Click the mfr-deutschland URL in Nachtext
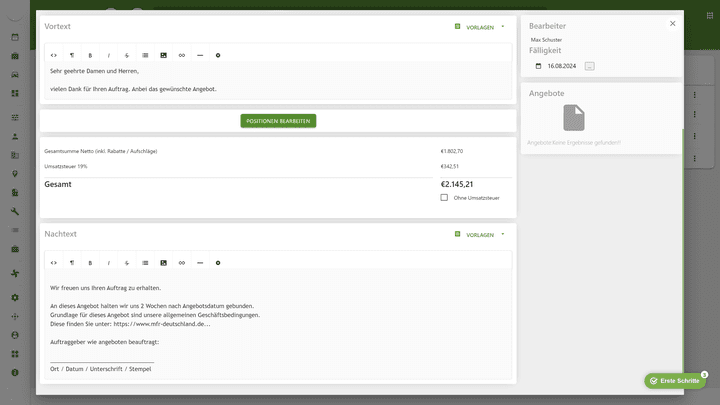The image size is (720, 405). click(162, 324)
